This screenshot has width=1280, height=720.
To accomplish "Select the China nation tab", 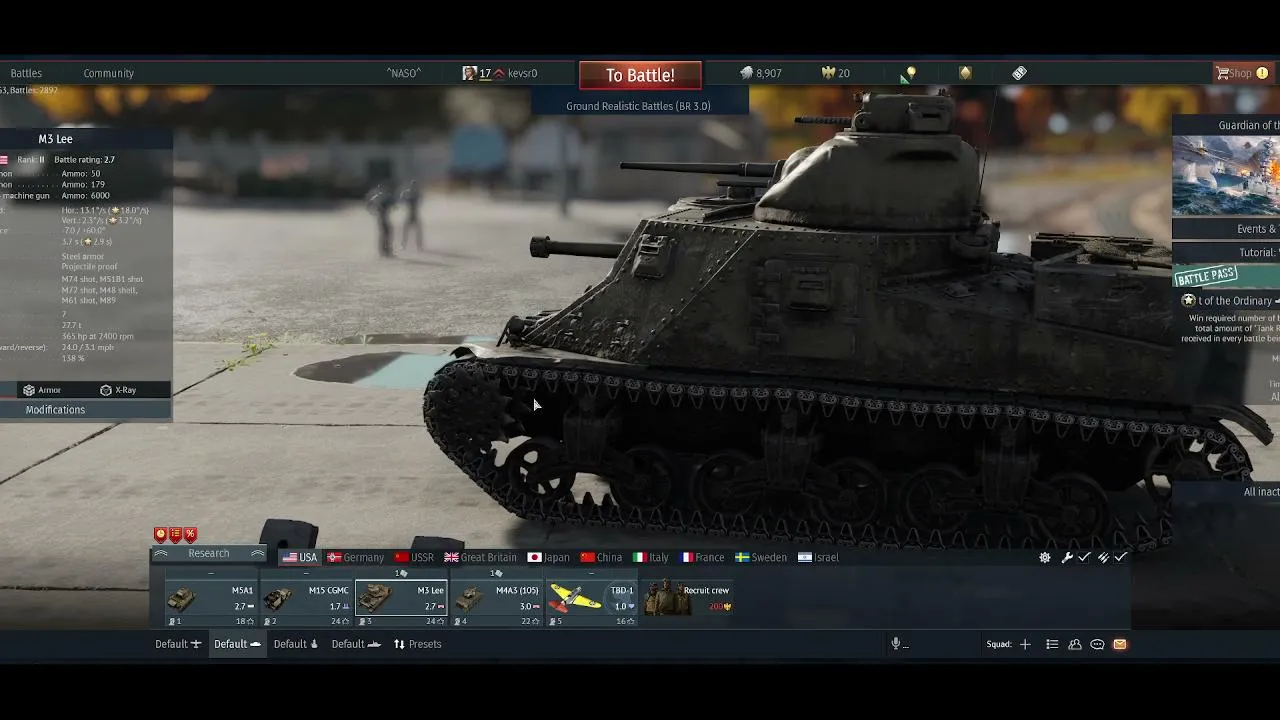I will 602,557.
